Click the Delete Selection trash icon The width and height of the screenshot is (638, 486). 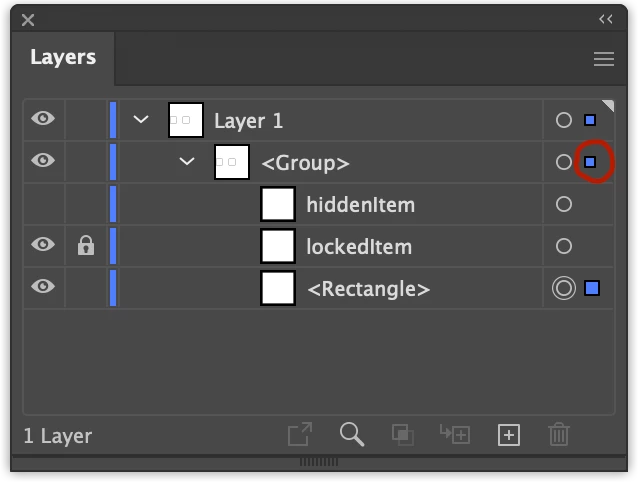tap(559, 434)
